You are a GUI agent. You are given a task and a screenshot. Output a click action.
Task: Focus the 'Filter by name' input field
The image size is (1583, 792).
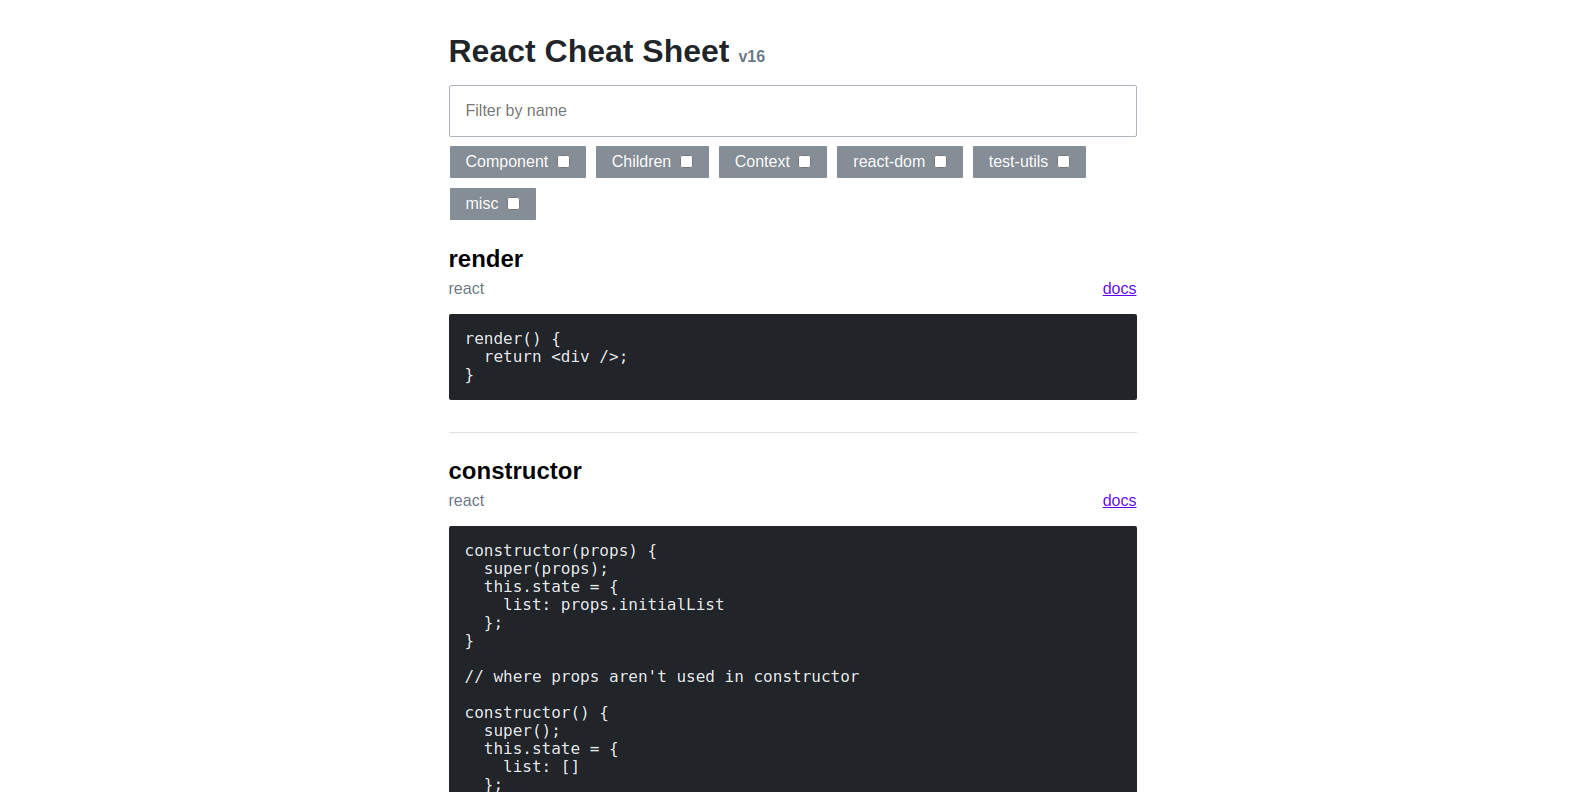click(x=792, y=111)
